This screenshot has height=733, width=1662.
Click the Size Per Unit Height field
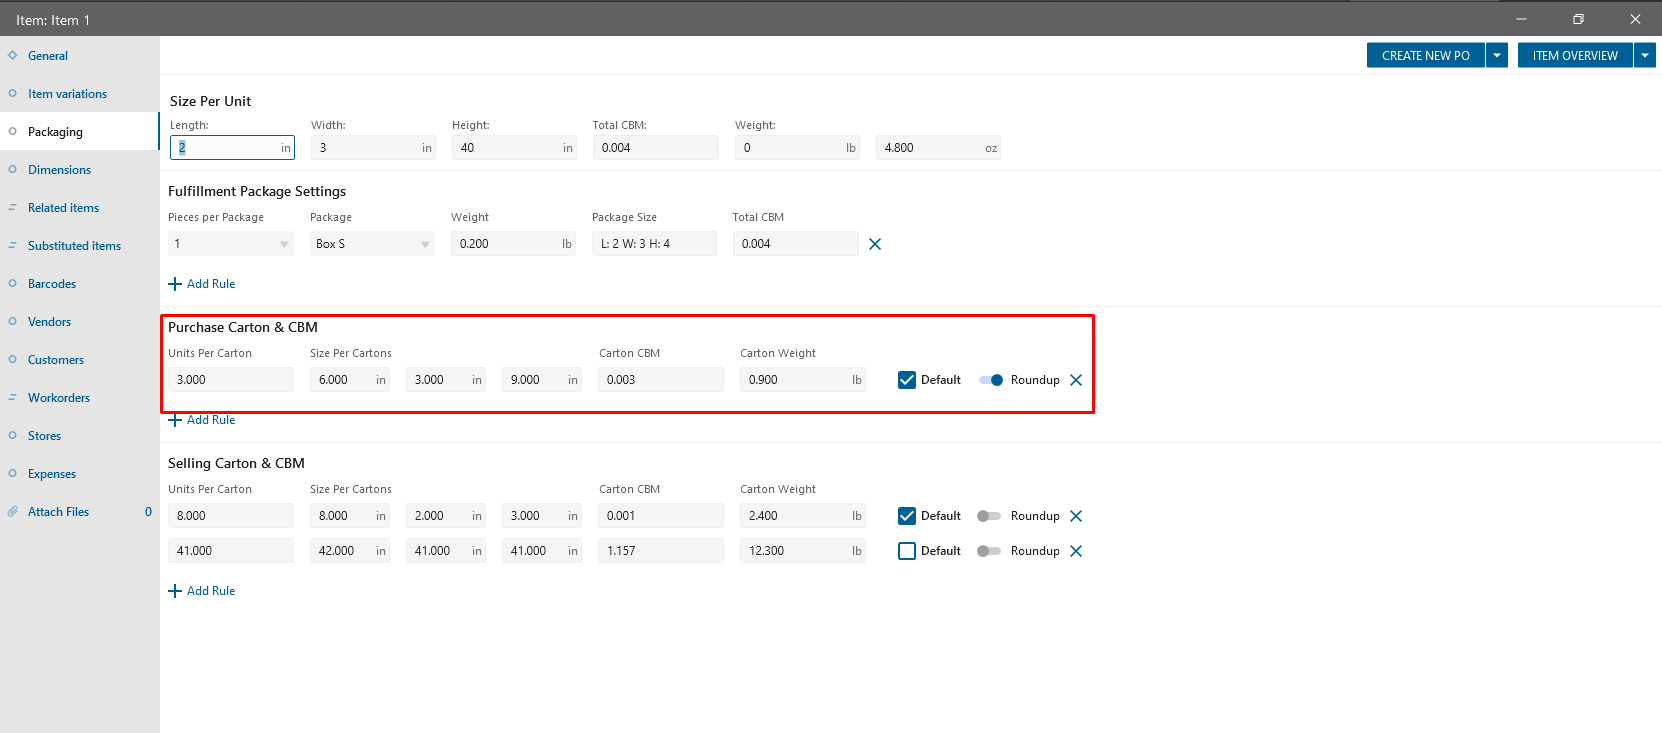coord(514,148)
